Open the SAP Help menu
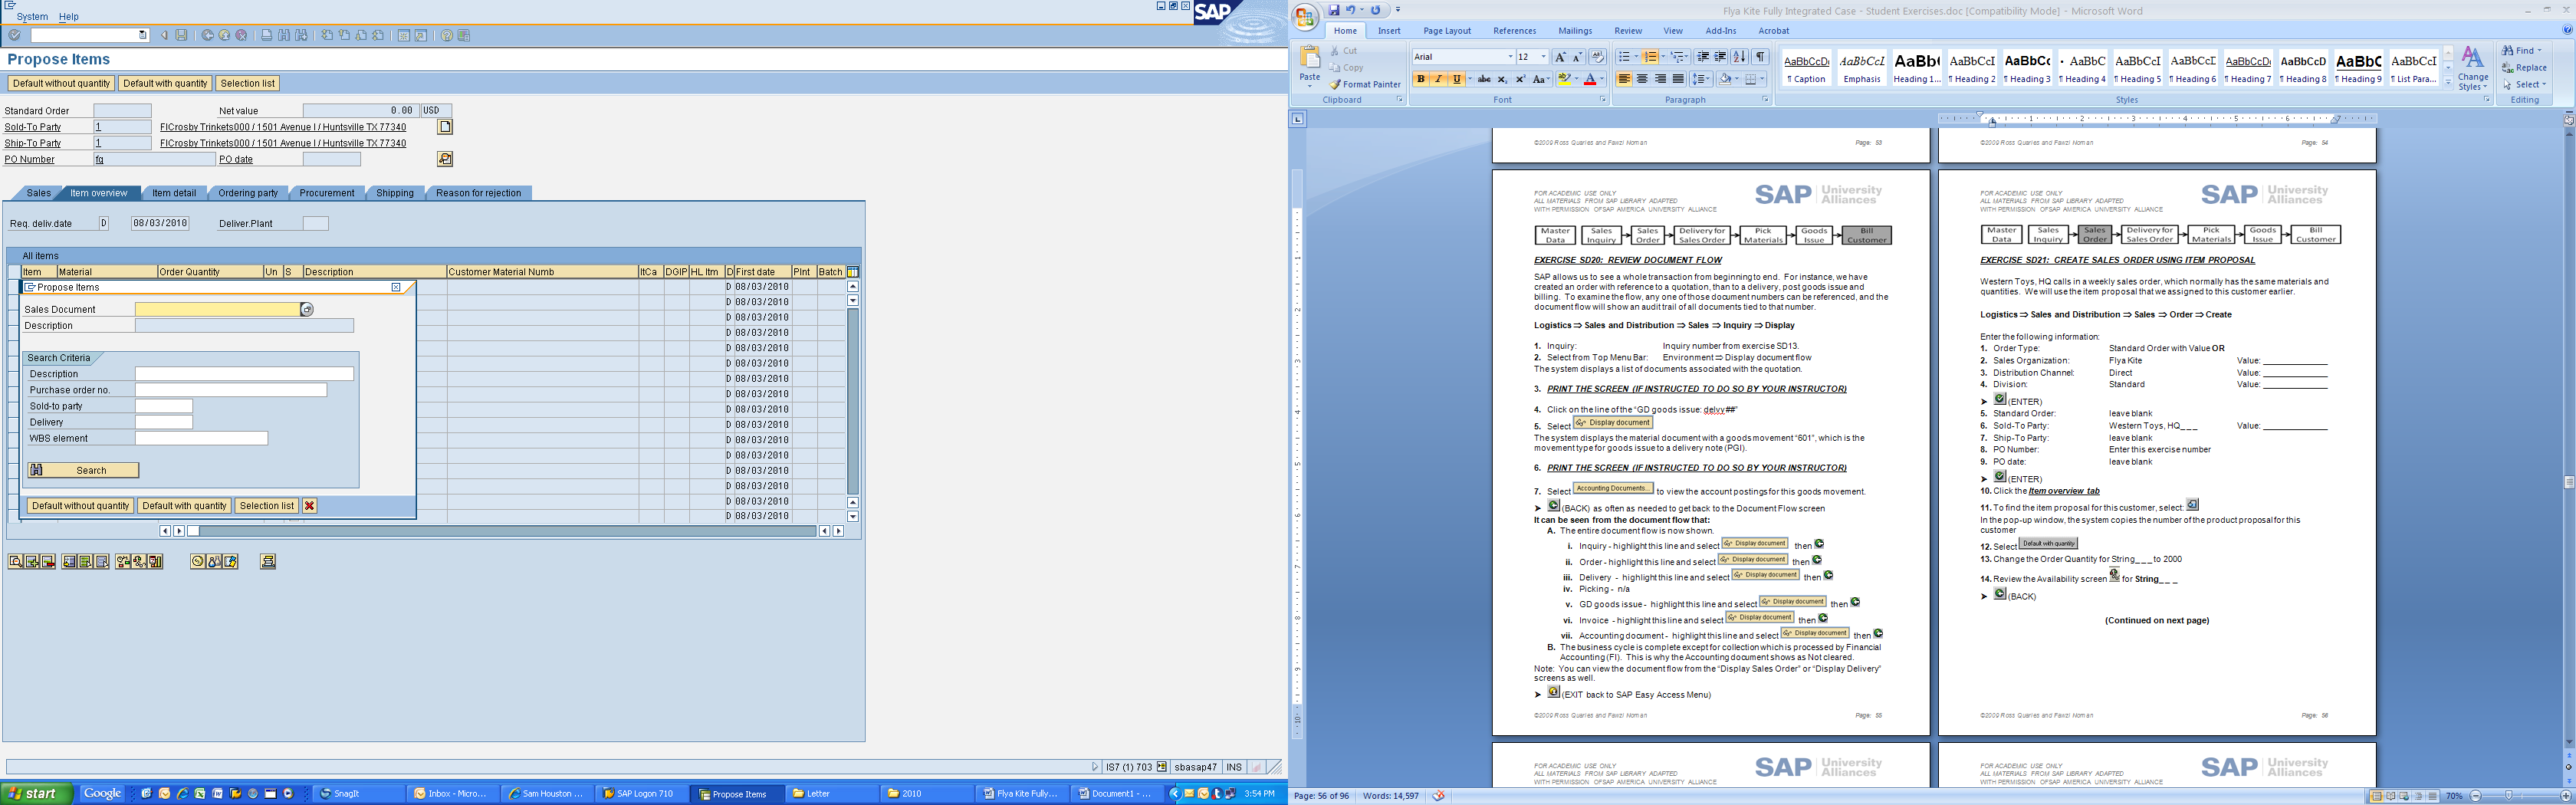The image size is (2576, 805). coord(69,17)
